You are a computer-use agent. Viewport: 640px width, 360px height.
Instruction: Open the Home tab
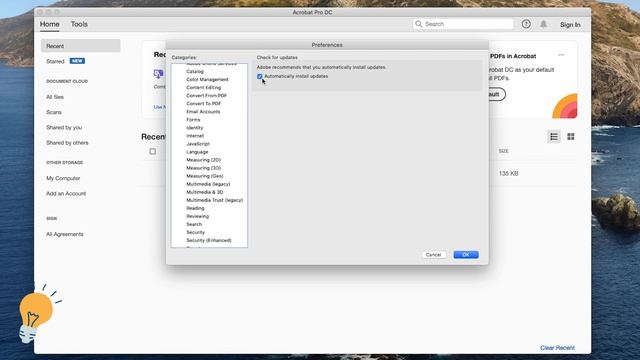(x=49, y=24)
